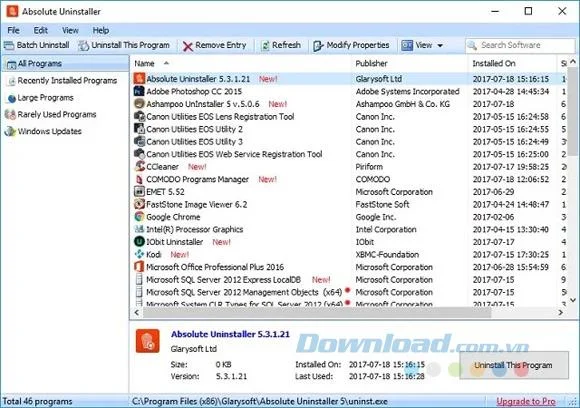
Task: Click the Refresh button label
Action: [x=286, y=45]
